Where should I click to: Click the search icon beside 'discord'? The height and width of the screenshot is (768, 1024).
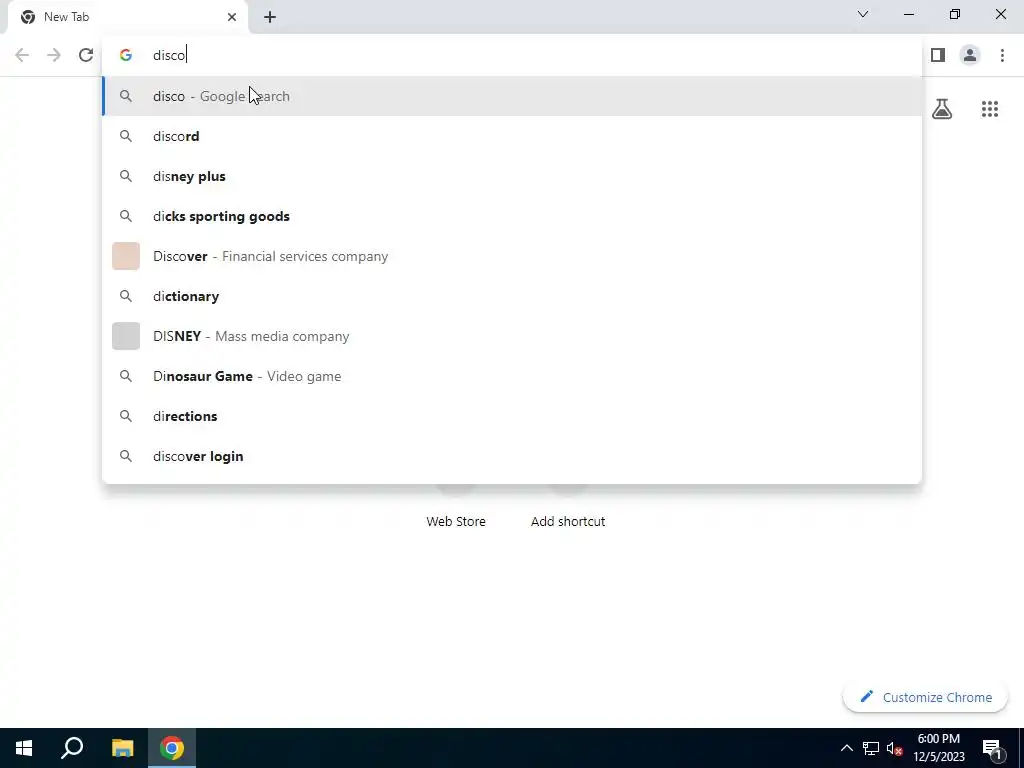pyautogui.click(x=126, y=136)
